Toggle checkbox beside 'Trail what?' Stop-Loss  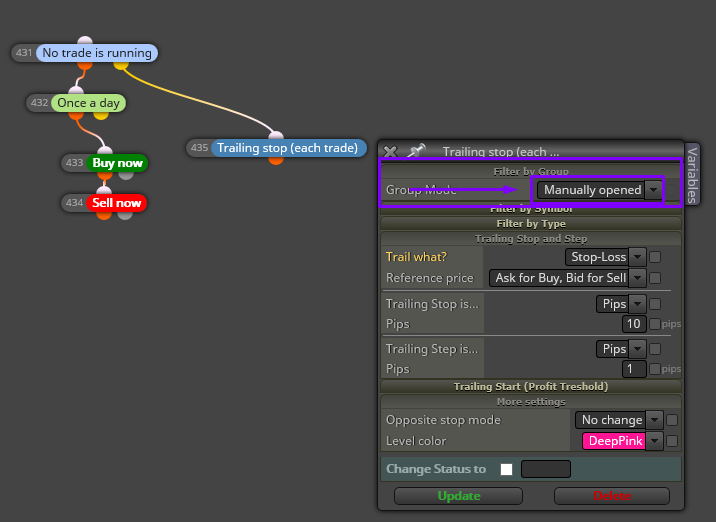click(x=655, y=257)
